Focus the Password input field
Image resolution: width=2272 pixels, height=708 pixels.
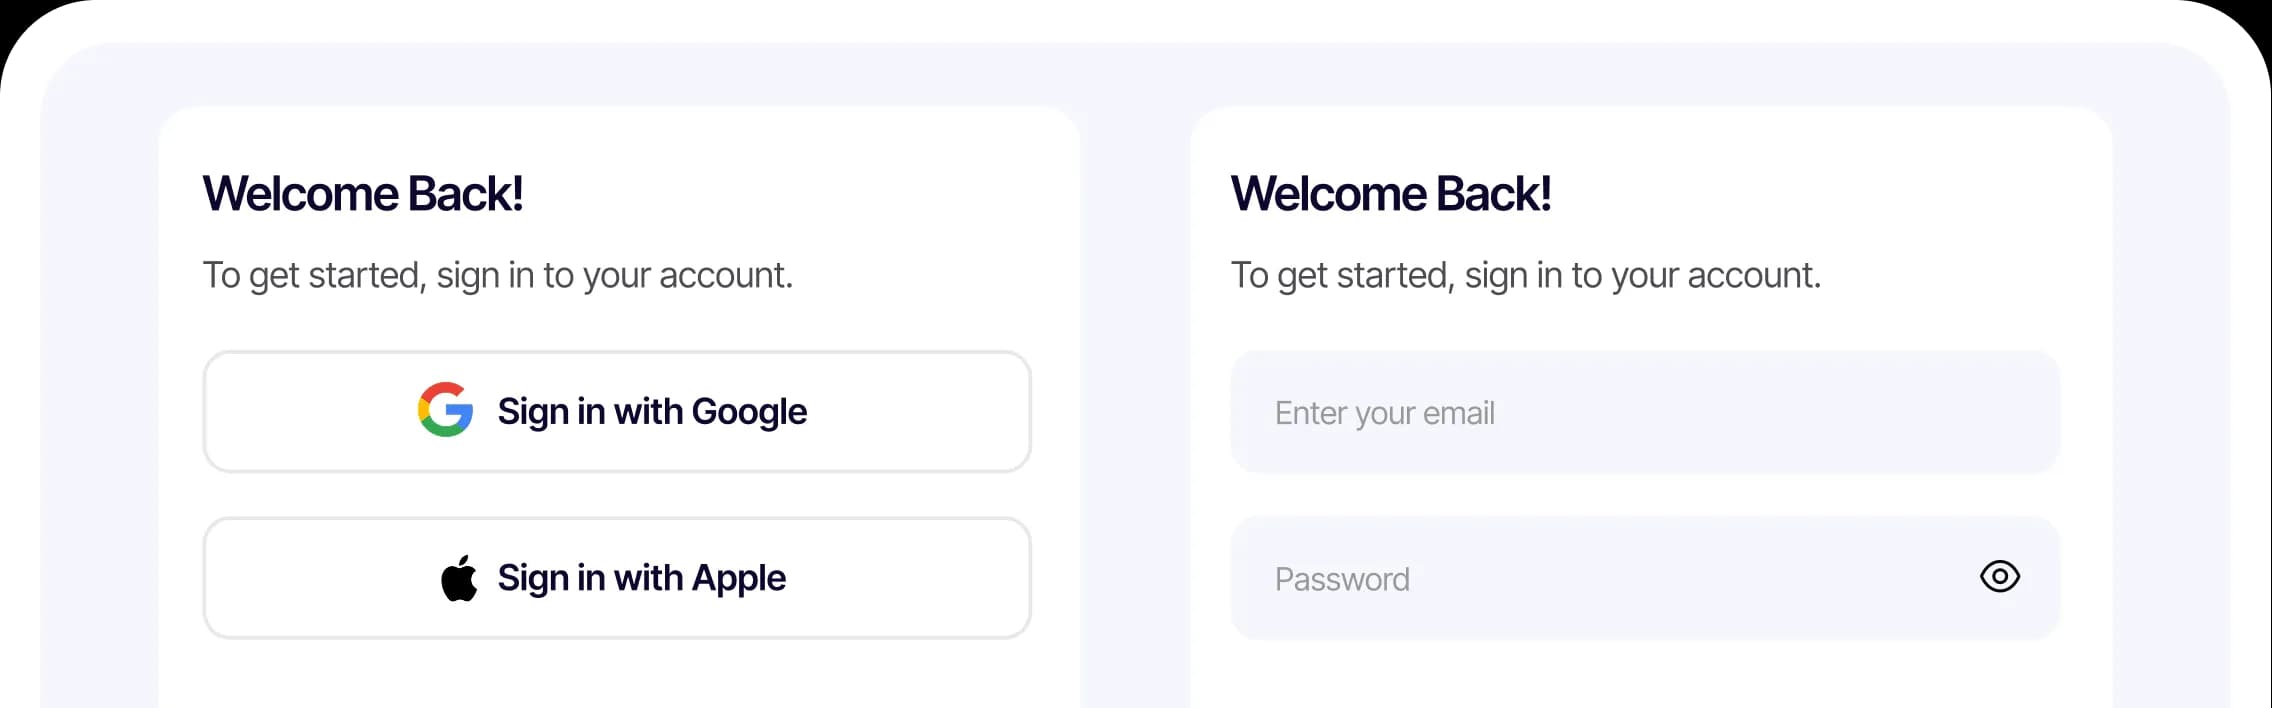tap(1600, 578)
